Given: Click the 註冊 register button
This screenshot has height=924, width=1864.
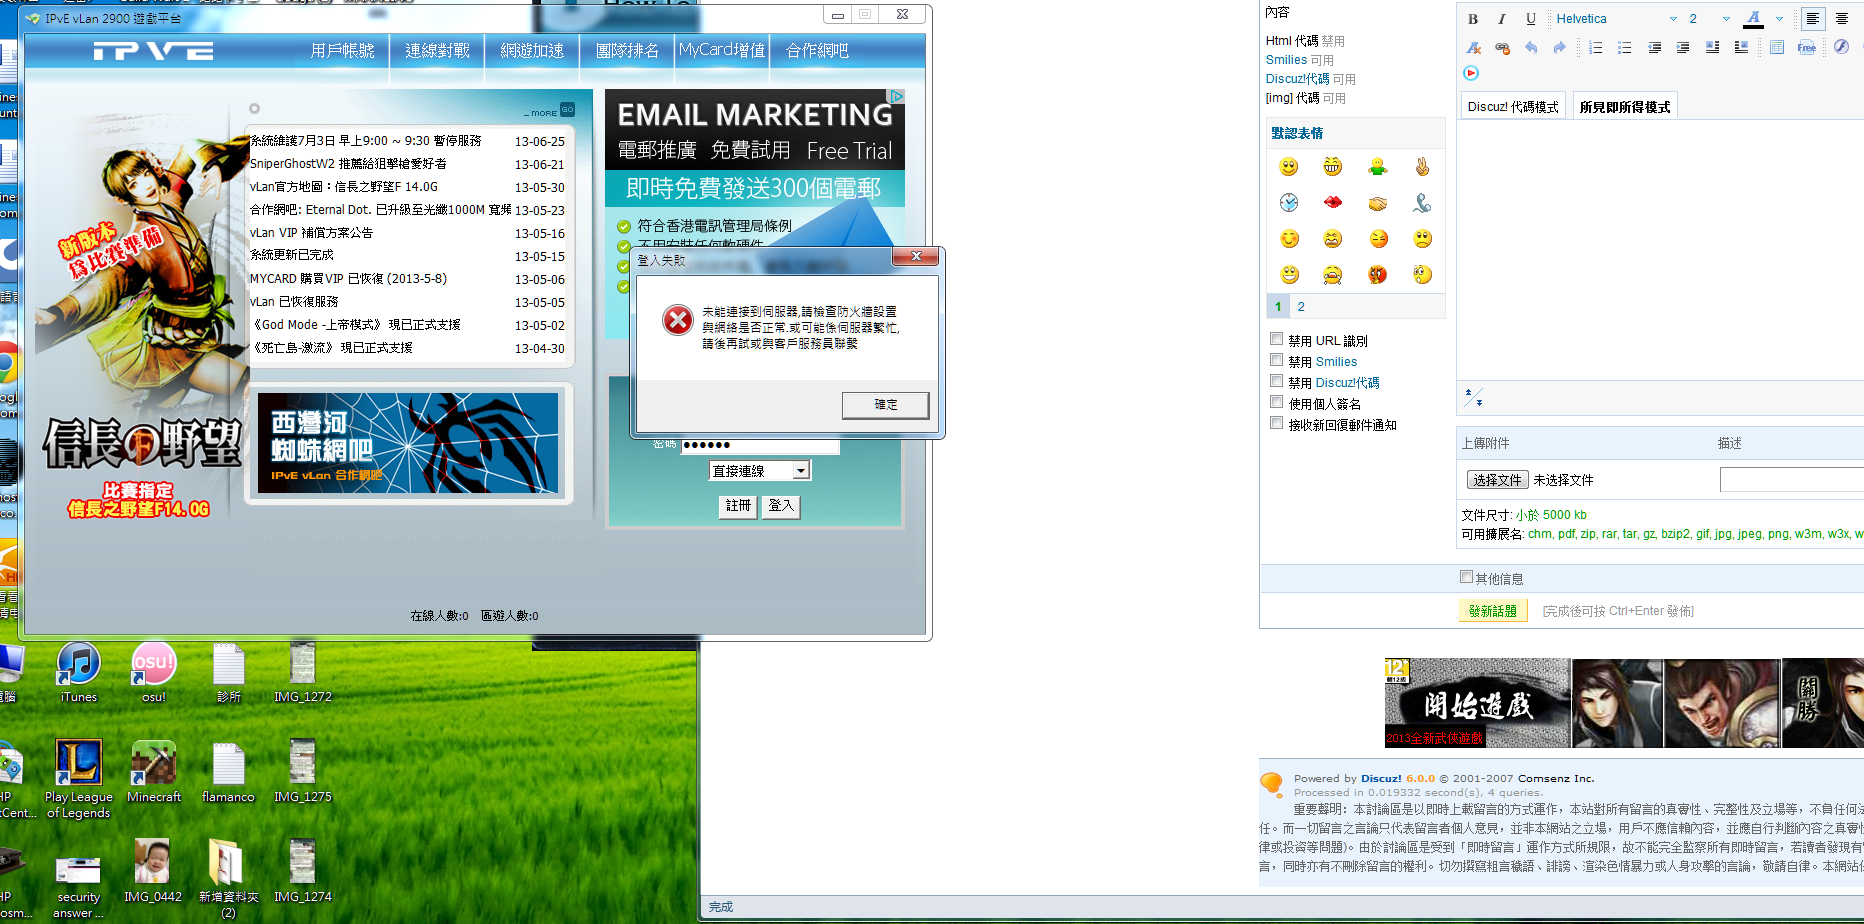Looking at the screenshot, I should [x=738, y=506].
